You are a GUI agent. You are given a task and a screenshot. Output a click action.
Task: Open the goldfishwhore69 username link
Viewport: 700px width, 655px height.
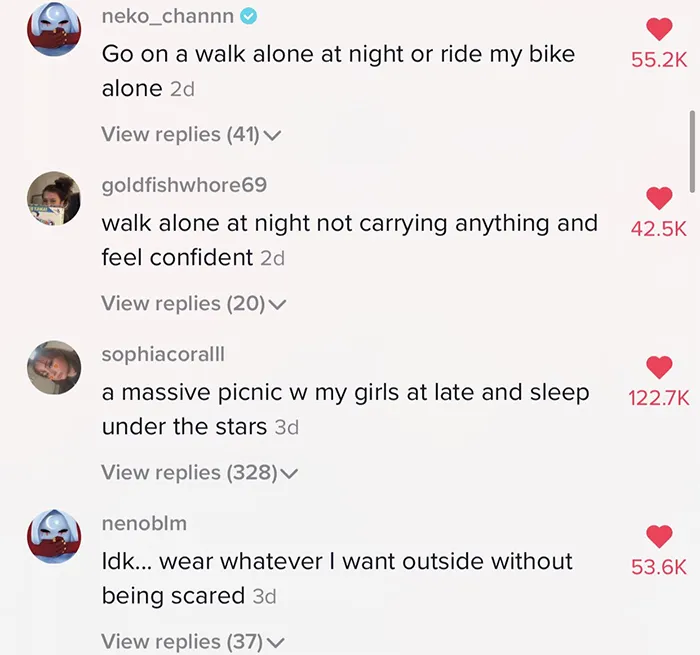pos(184,185)
